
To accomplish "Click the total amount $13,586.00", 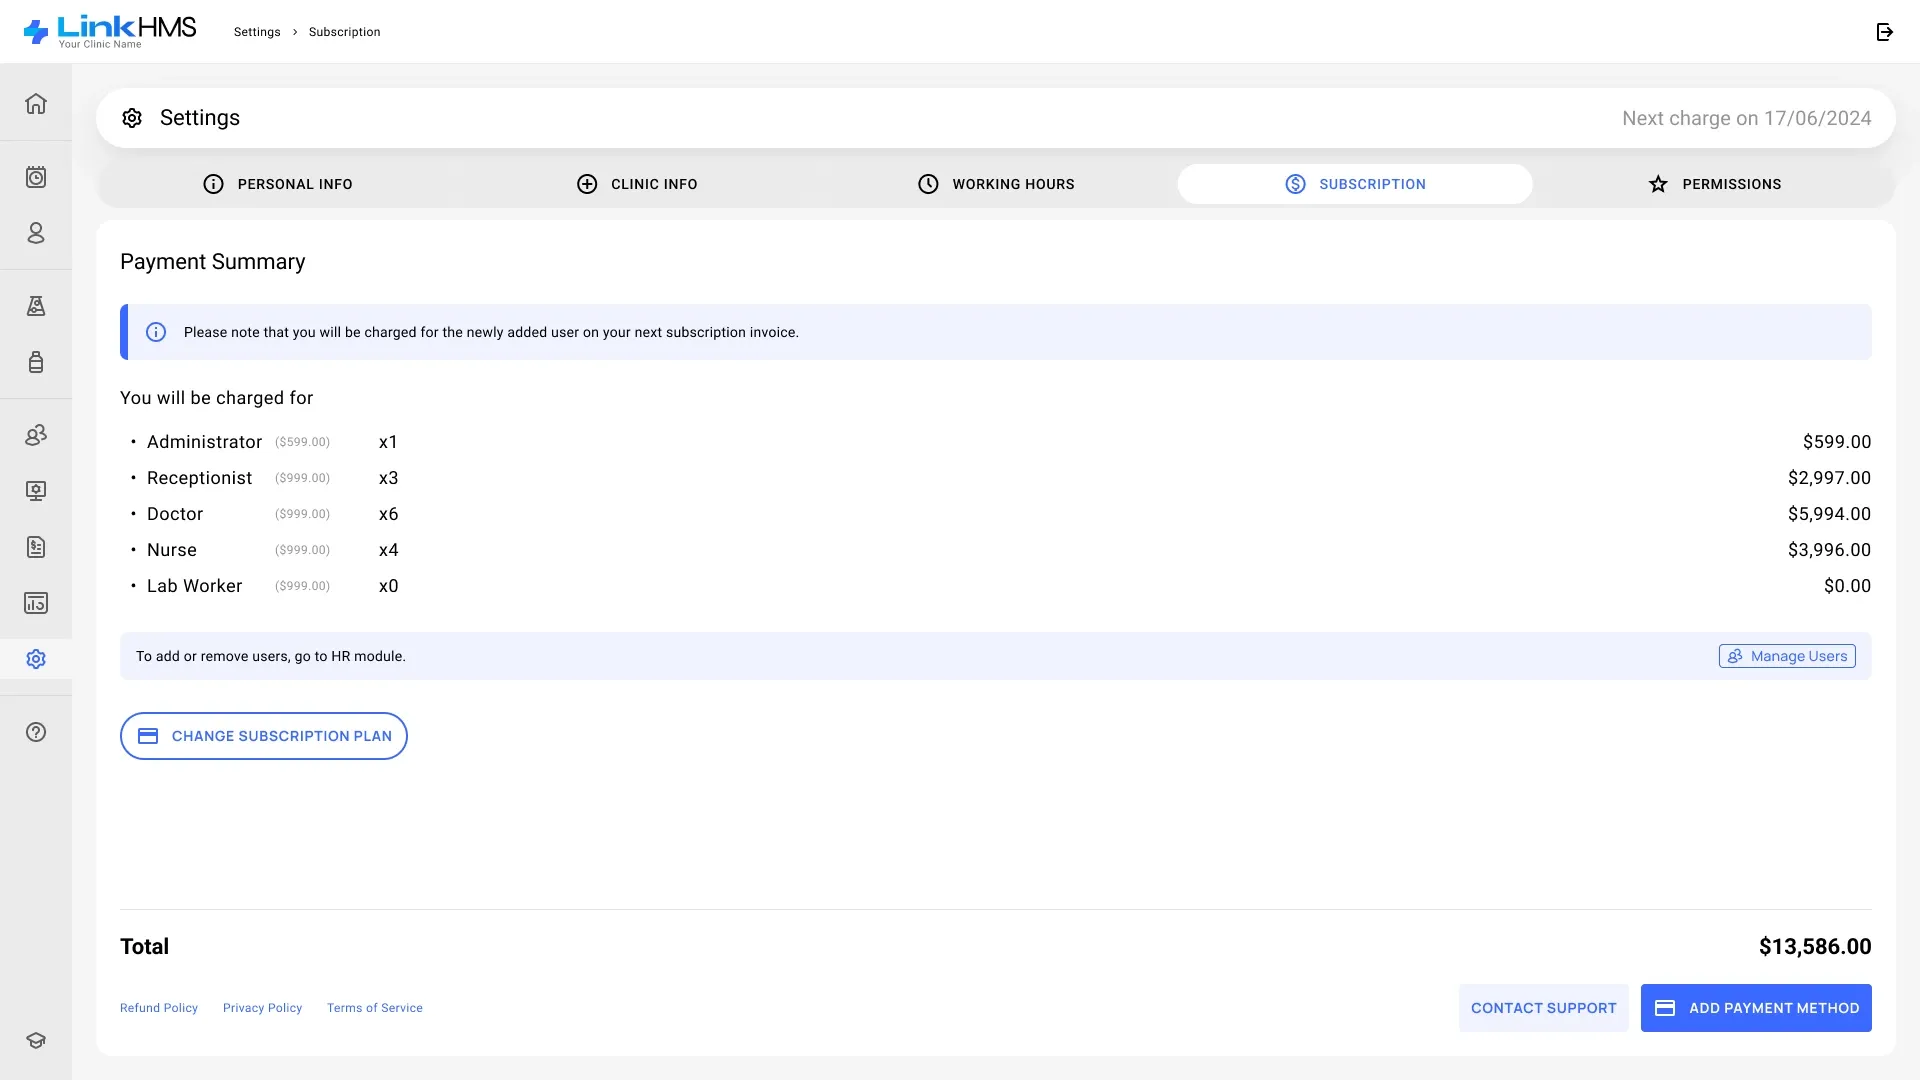I will point(1815,946).
